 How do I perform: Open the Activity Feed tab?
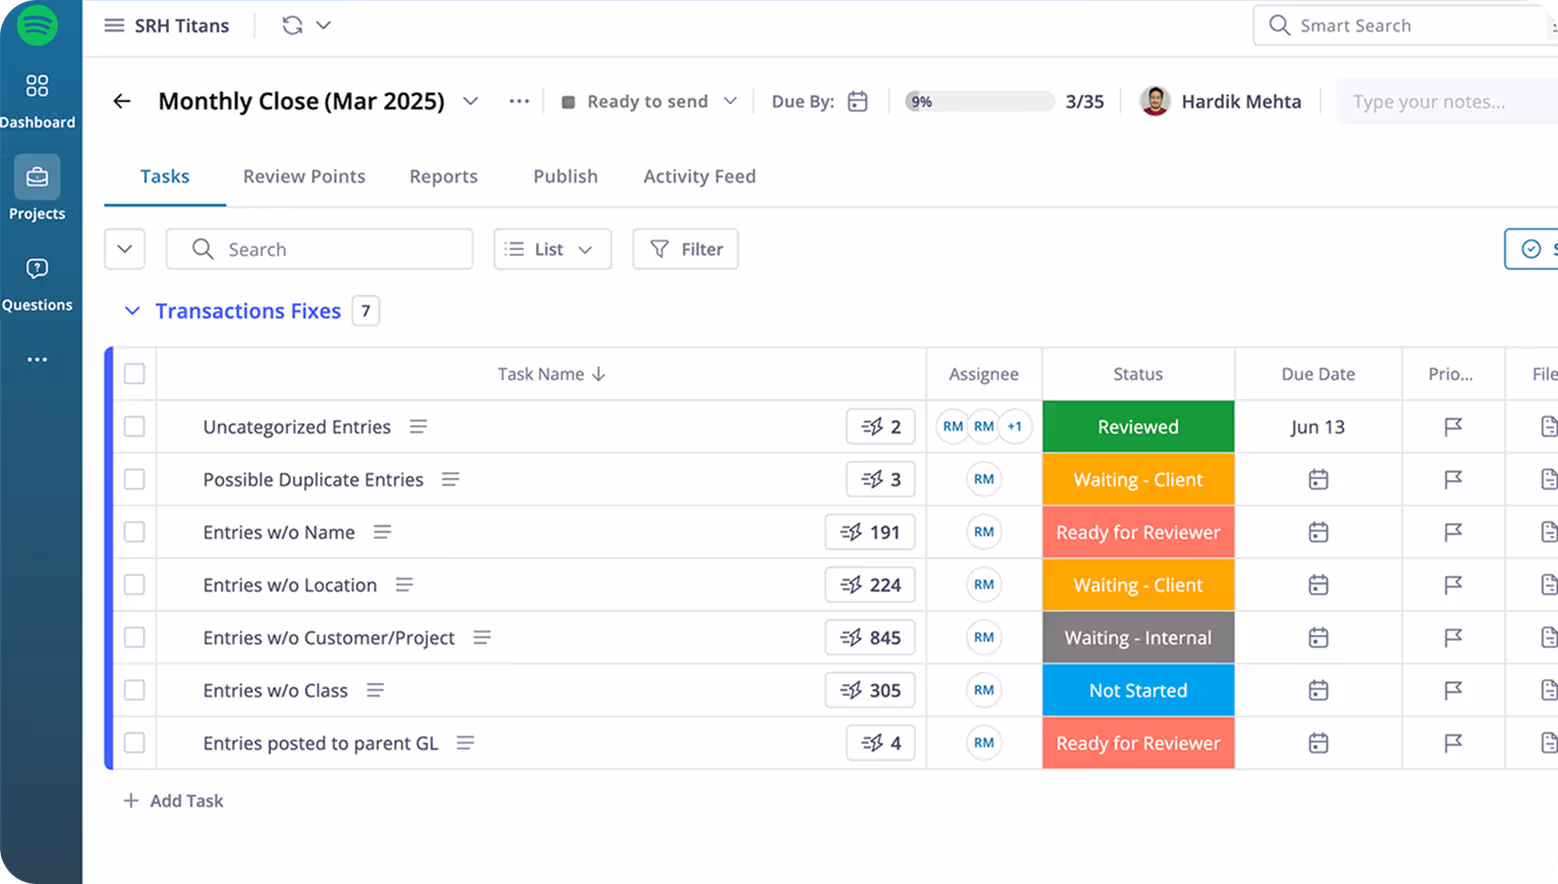699,176
